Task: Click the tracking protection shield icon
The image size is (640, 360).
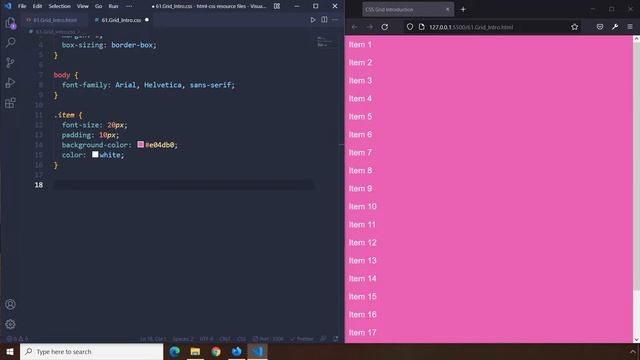Action: click(x=410, y=27)
